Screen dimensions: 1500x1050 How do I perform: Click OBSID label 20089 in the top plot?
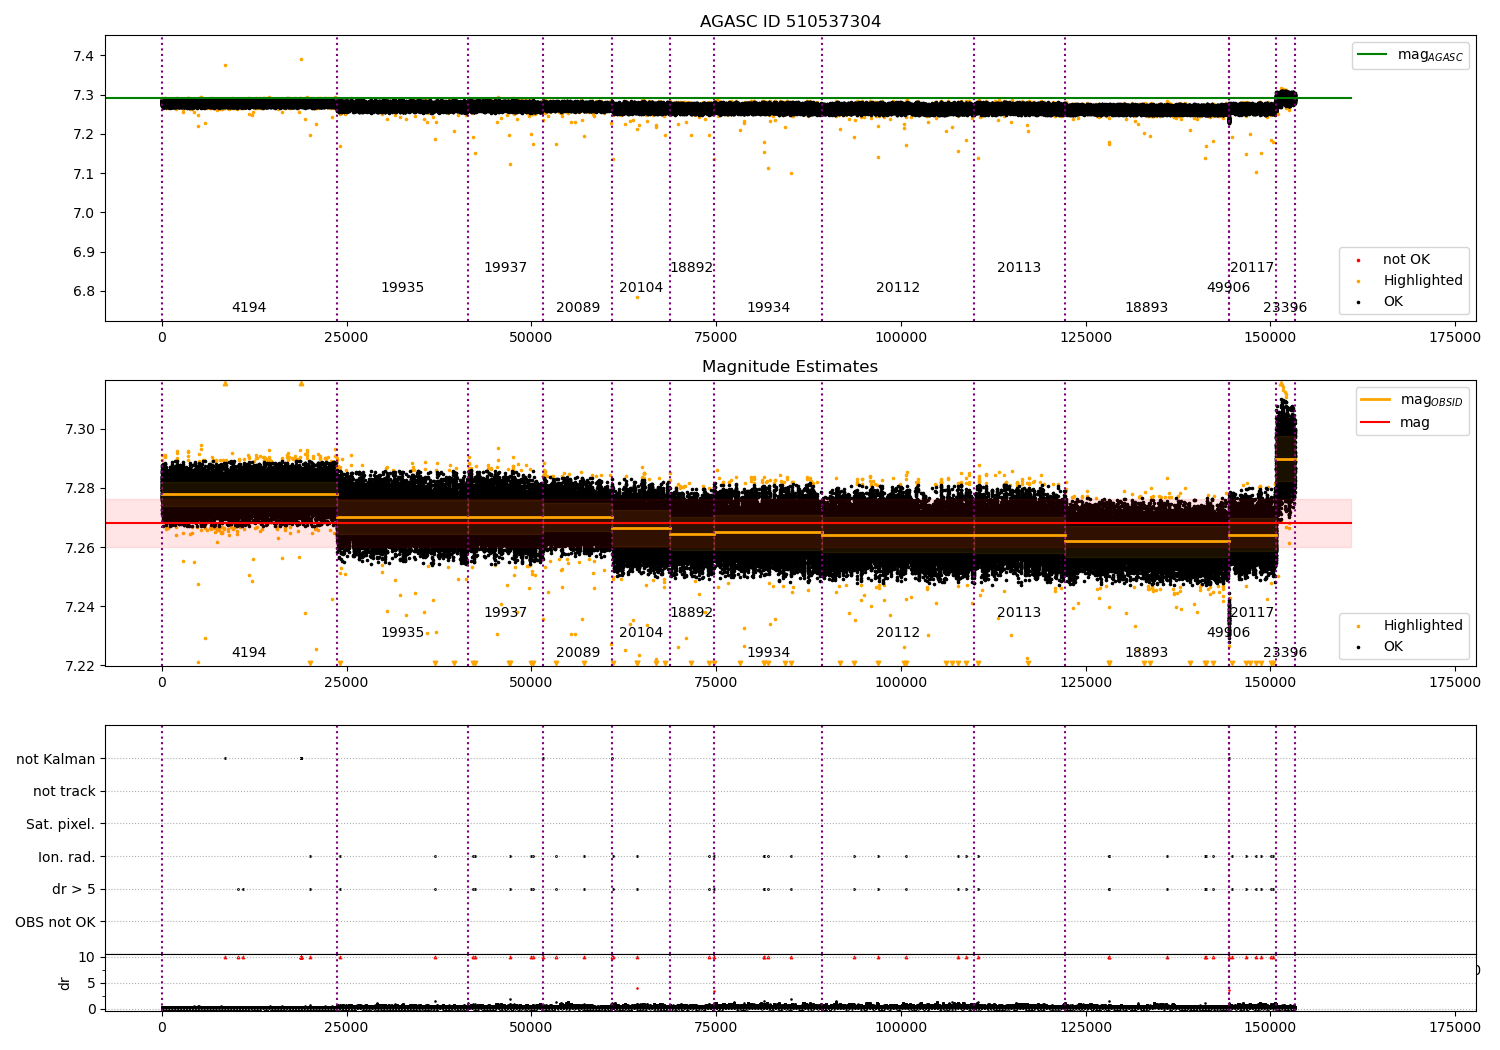click(x=578, y=308)
